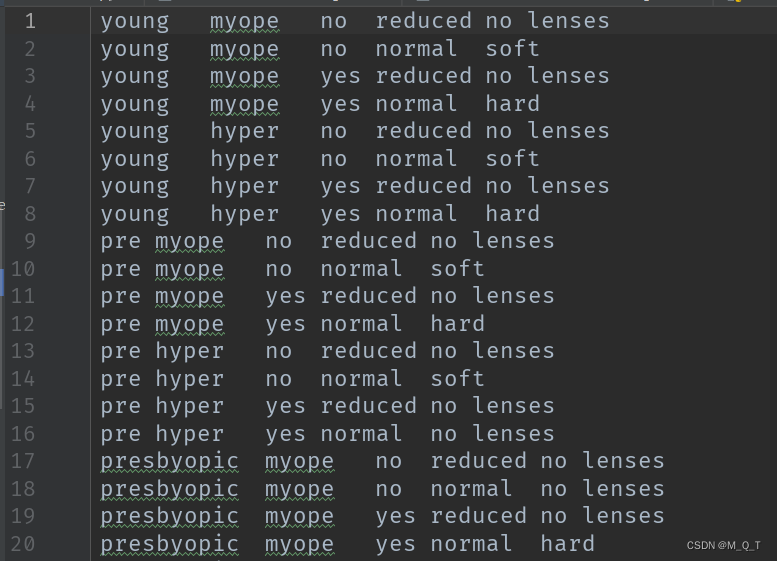Click the word "soft" on line 2

pos(512,48)
